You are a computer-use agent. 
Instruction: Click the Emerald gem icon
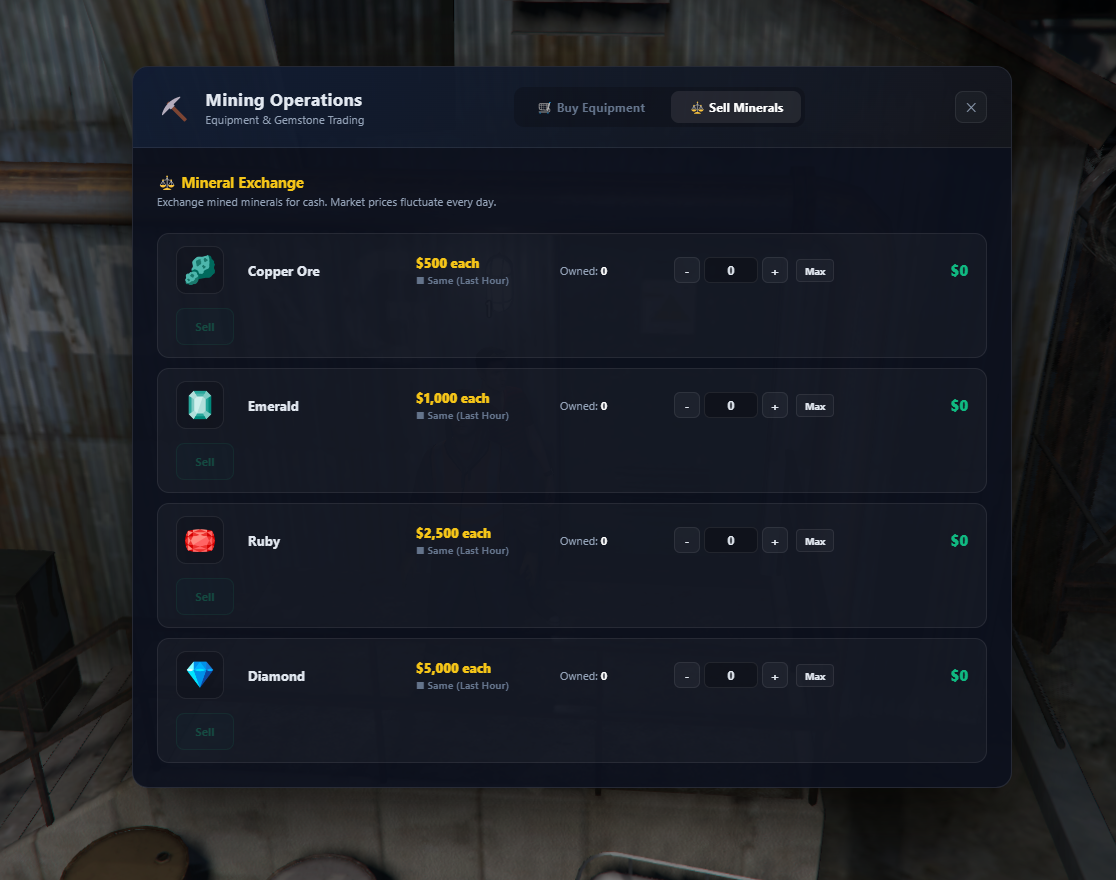(200, 405)
